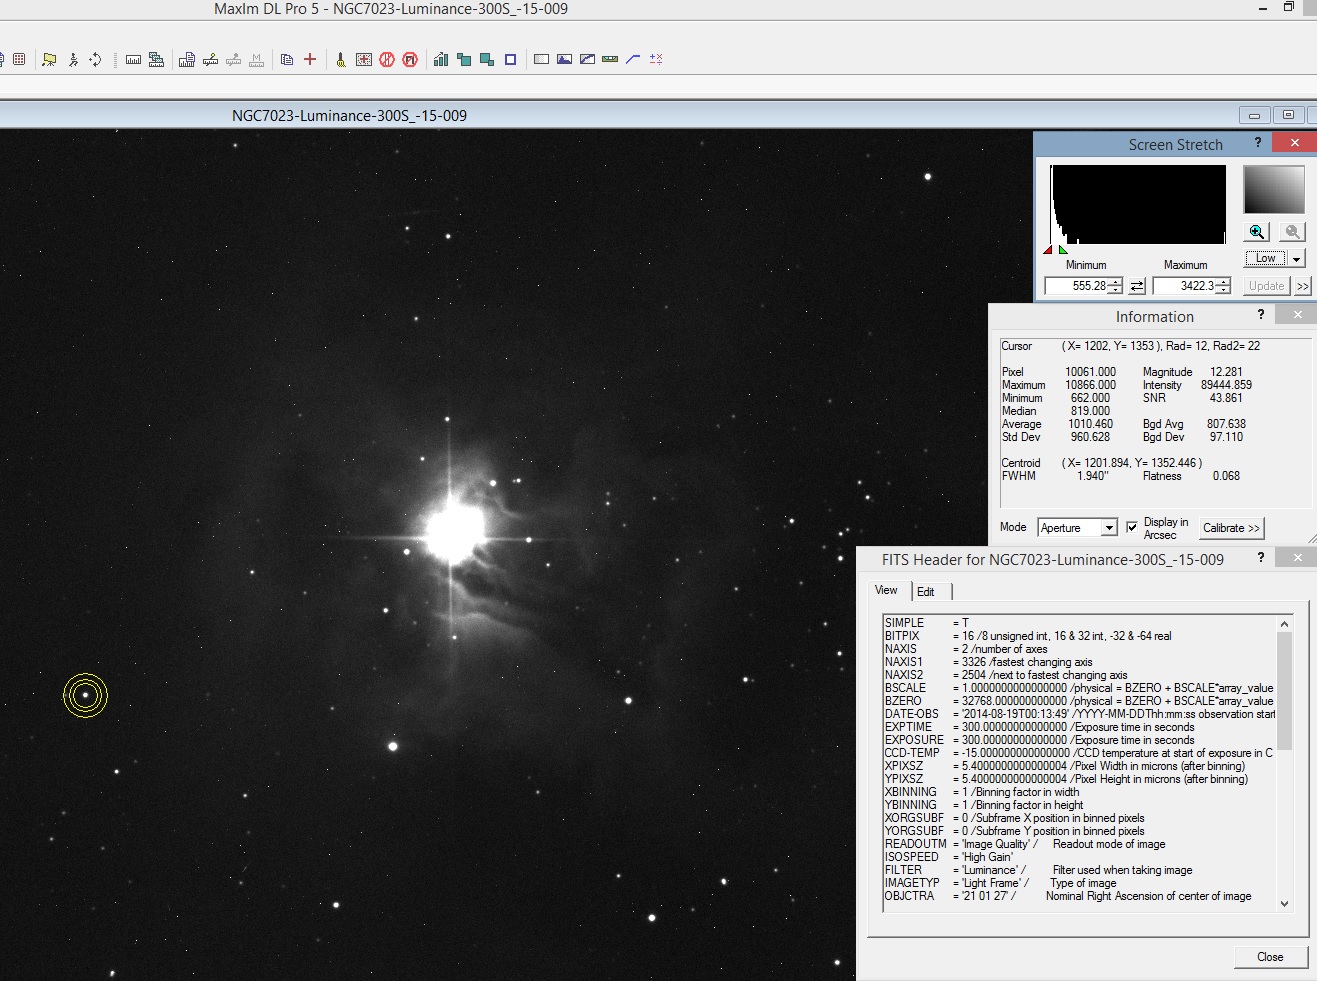Select the line profile toolbar icon

[631, 60]
